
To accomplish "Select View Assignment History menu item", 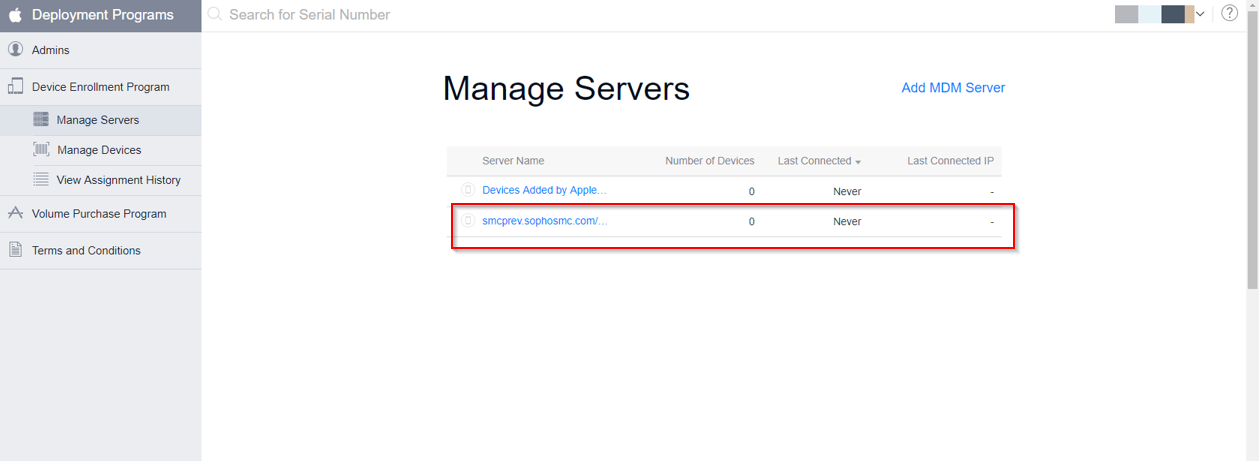I will tap(118, 180).
